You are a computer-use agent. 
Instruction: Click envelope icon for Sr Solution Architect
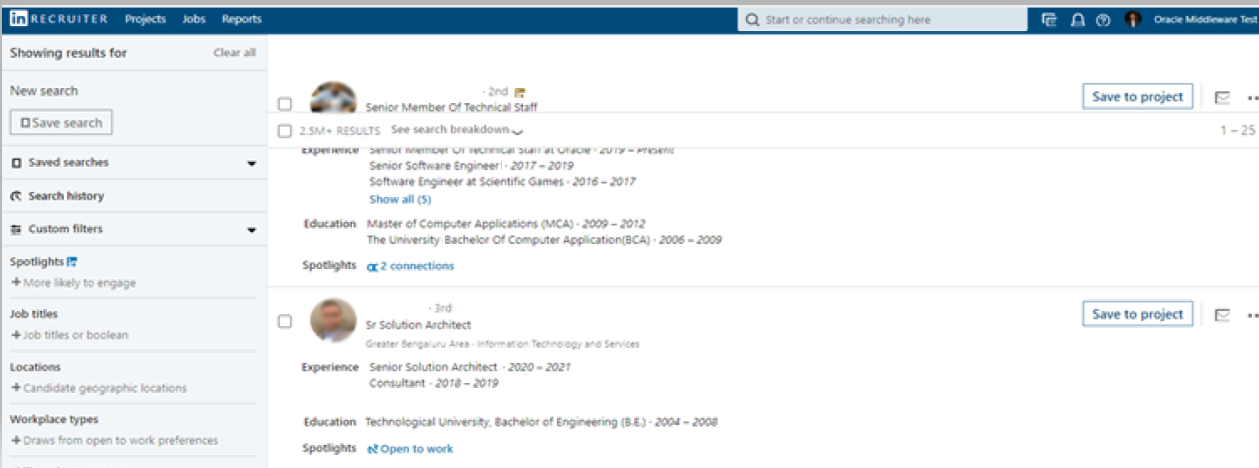click(1221, 315)
